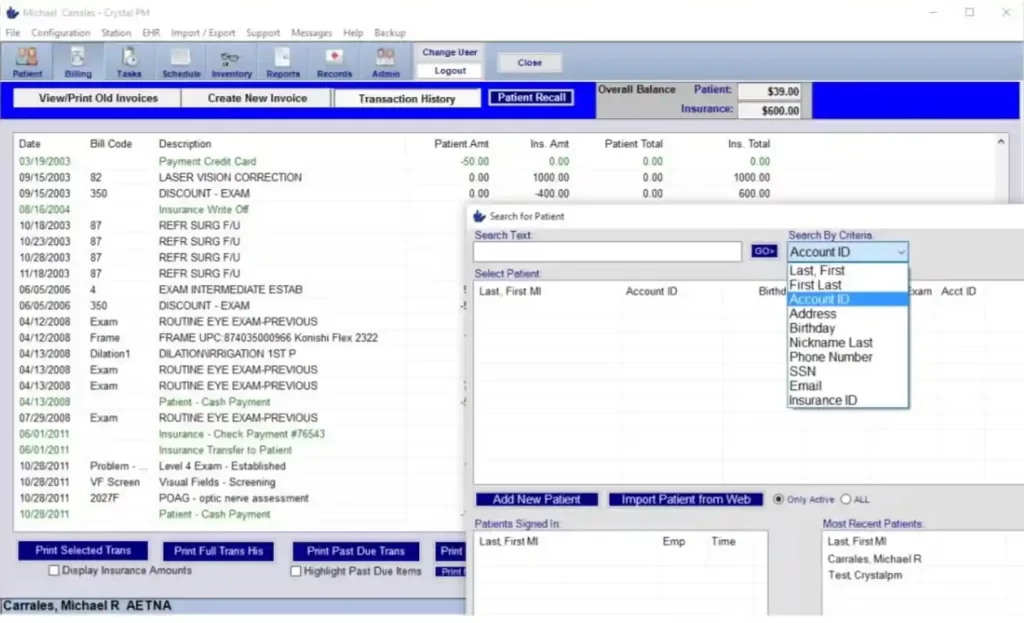1024x623 pixels.
Task: Open the Tasks module icon
Action: click(129, 62)
